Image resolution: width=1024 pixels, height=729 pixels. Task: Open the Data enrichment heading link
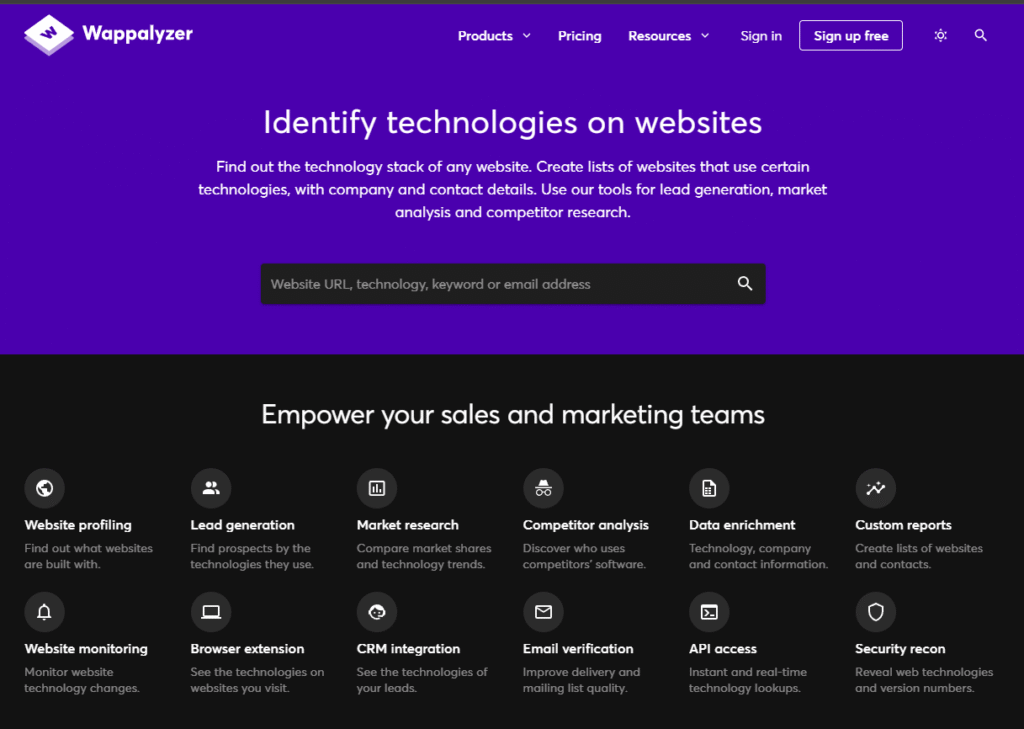point(742,525)
